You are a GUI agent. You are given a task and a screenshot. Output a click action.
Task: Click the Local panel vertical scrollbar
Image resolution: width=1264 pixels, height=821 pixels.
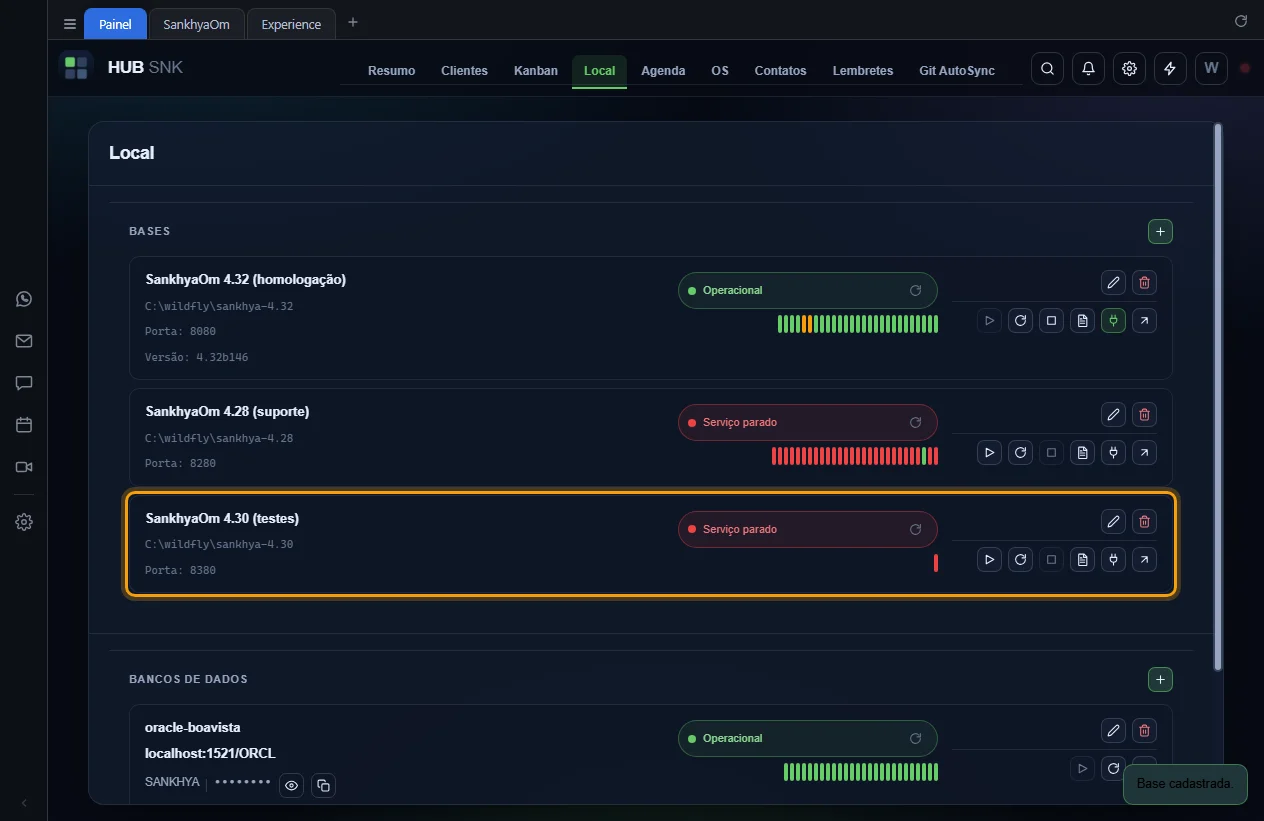[1217, 397]
